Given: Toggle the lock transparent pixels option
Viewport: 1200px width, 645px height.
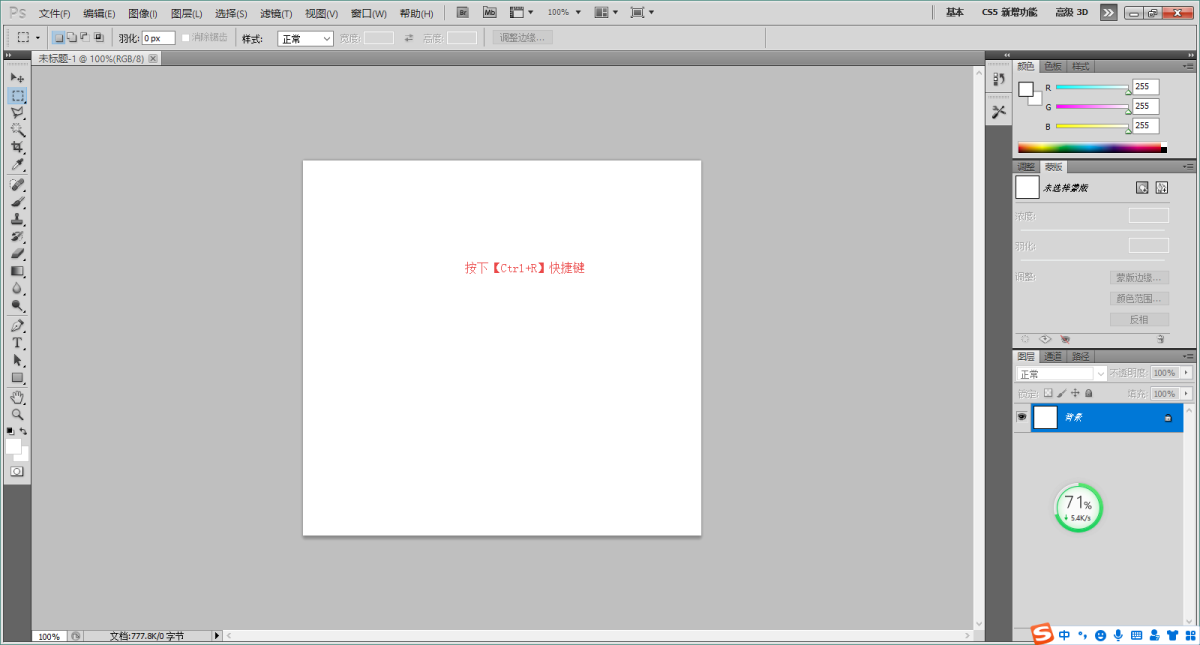Looking at the screenshot, I should click(1048, 394).
